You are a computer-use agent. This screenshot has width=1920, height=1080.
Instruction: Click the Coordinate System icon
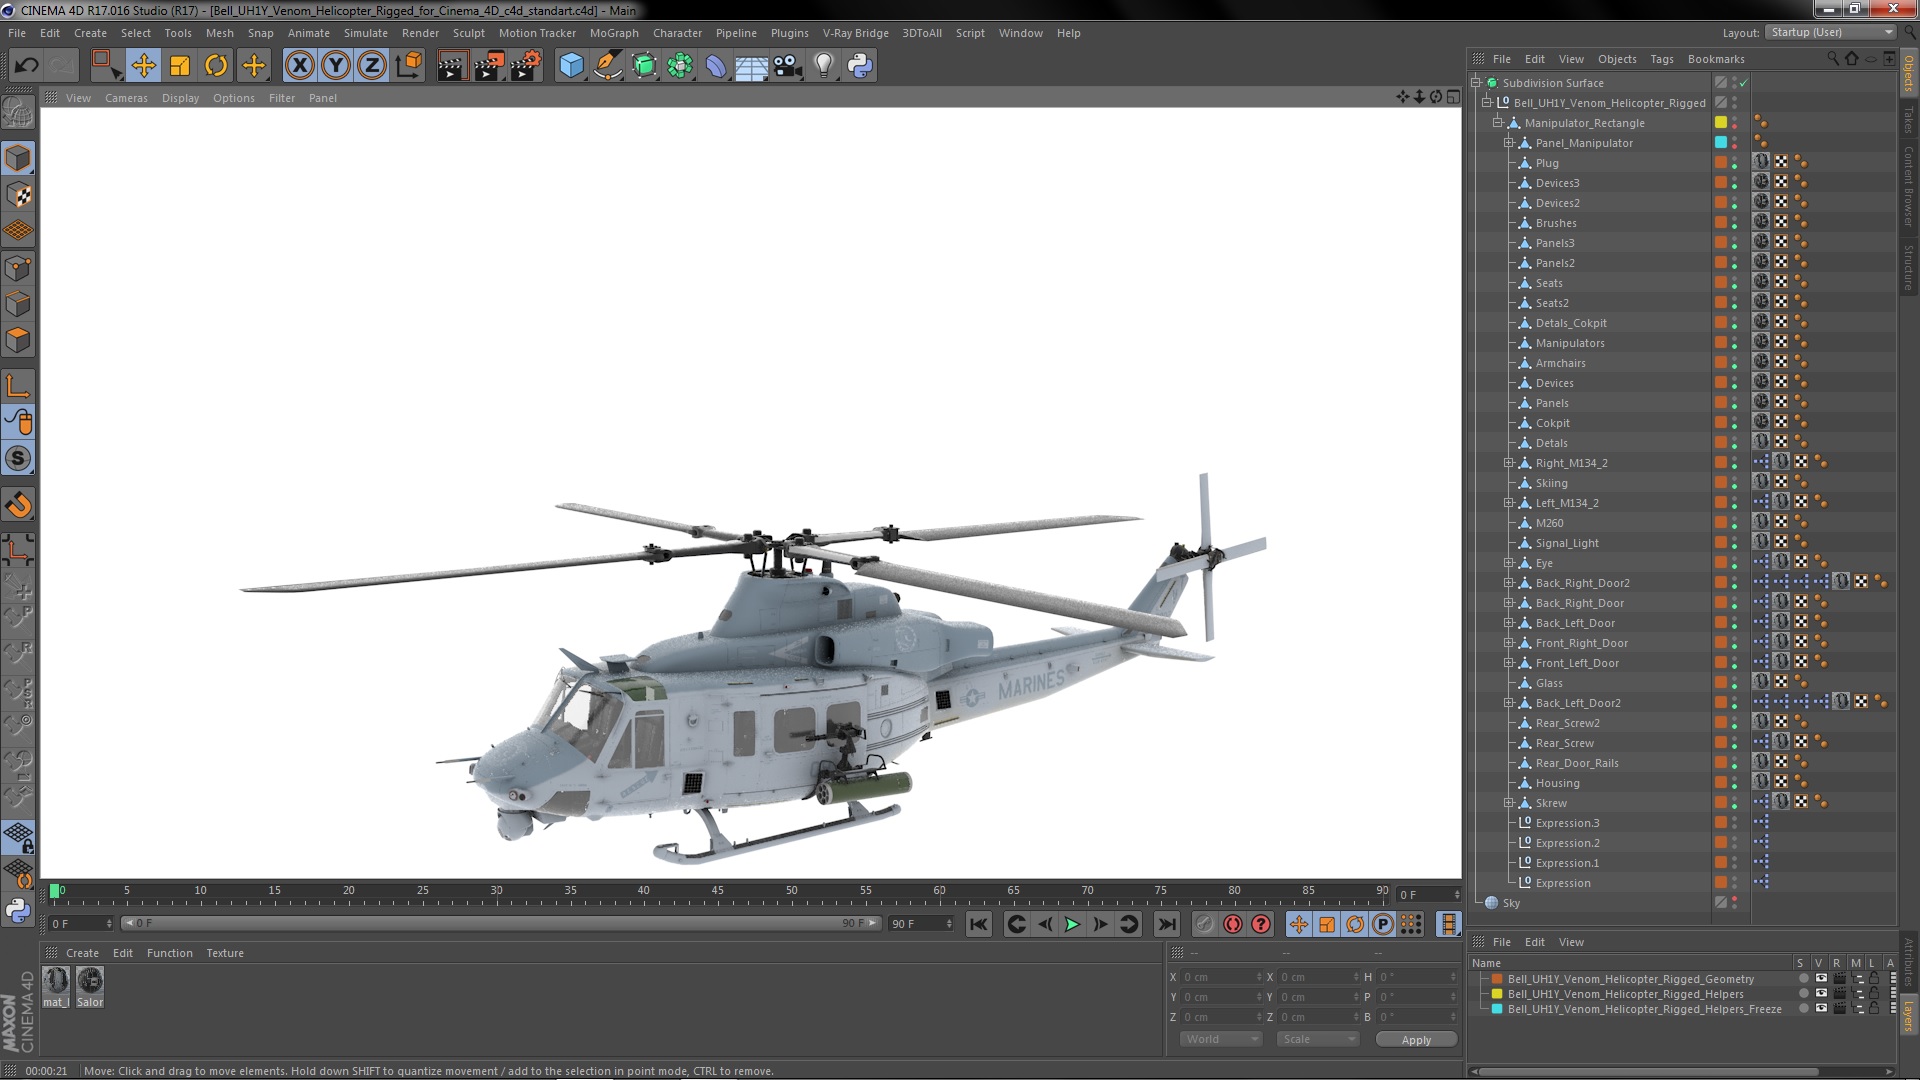(409, 66)
